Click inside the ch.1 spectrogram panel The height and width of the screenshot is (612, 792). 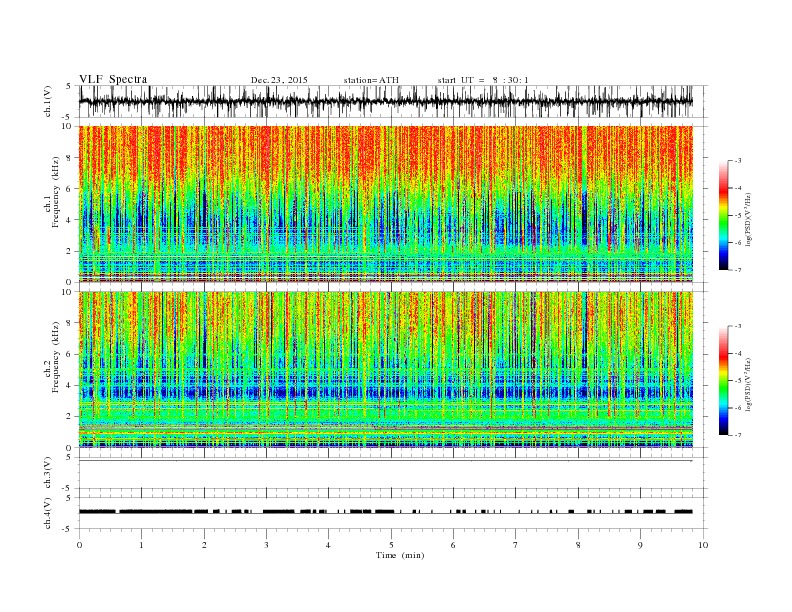(x=385, y=204)
